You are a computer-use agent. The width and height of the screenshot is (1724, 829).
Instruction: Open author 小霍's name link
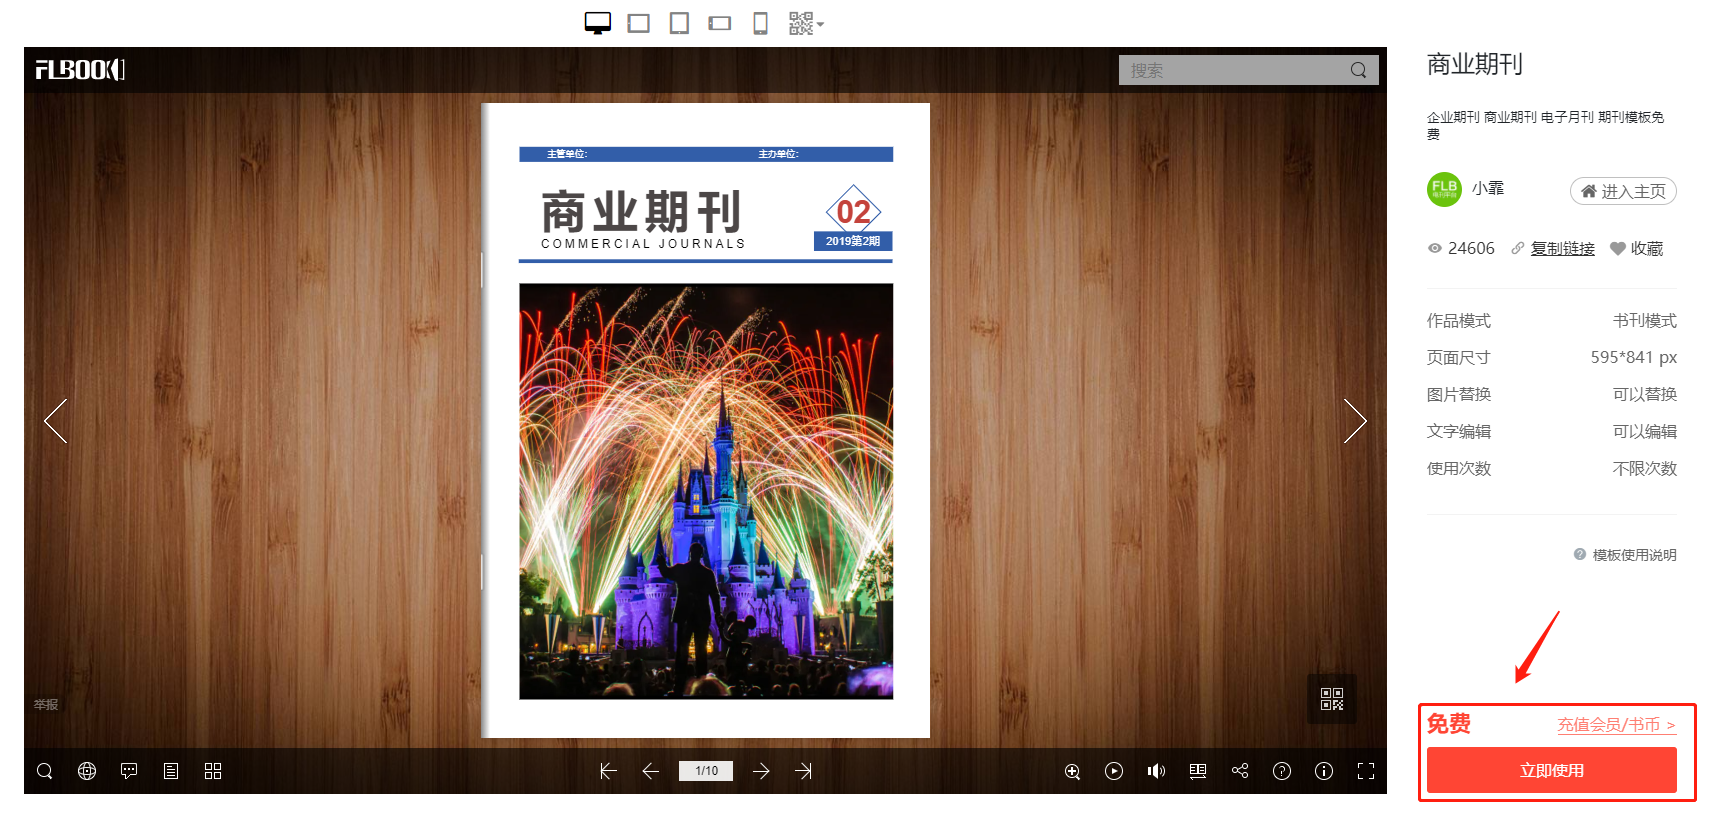click(1488, 188)
